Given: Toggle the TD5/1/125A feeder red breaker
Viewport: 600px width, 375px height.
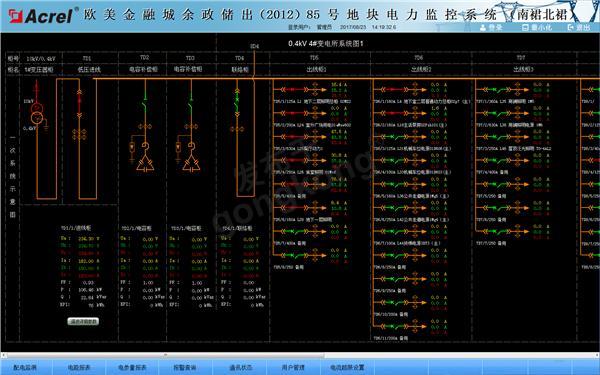Looking at the screenshot, I should point(294,90).
